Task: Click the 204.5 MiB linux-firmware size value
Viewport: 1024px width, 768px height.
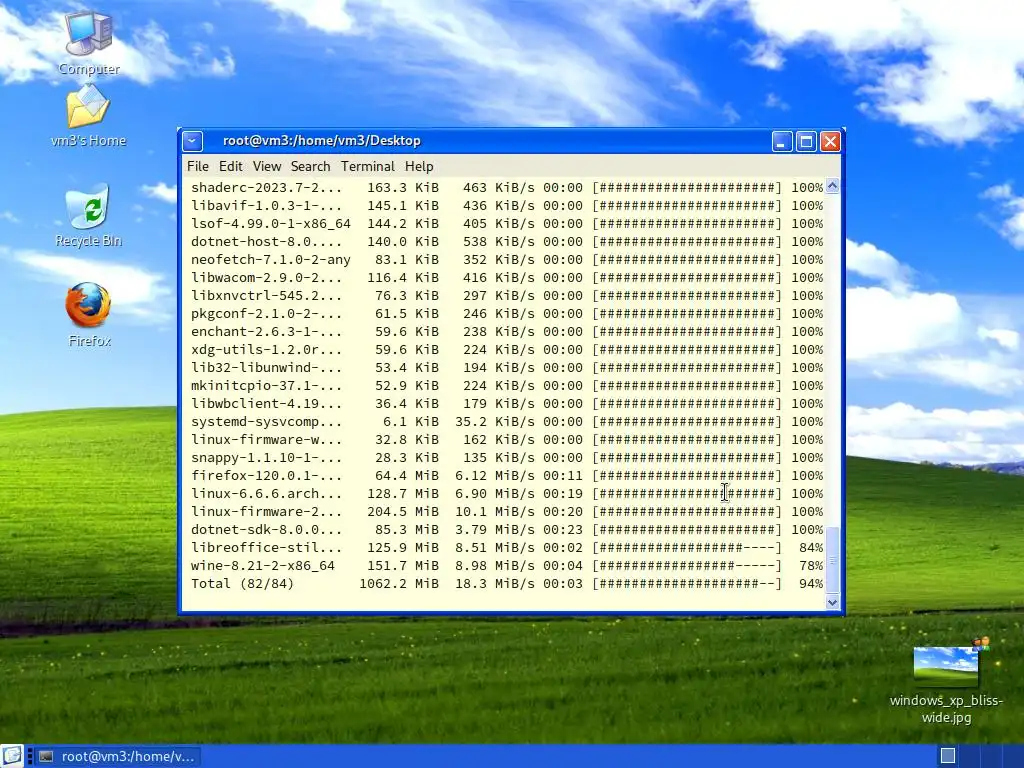Action: (x=403, y=511)
